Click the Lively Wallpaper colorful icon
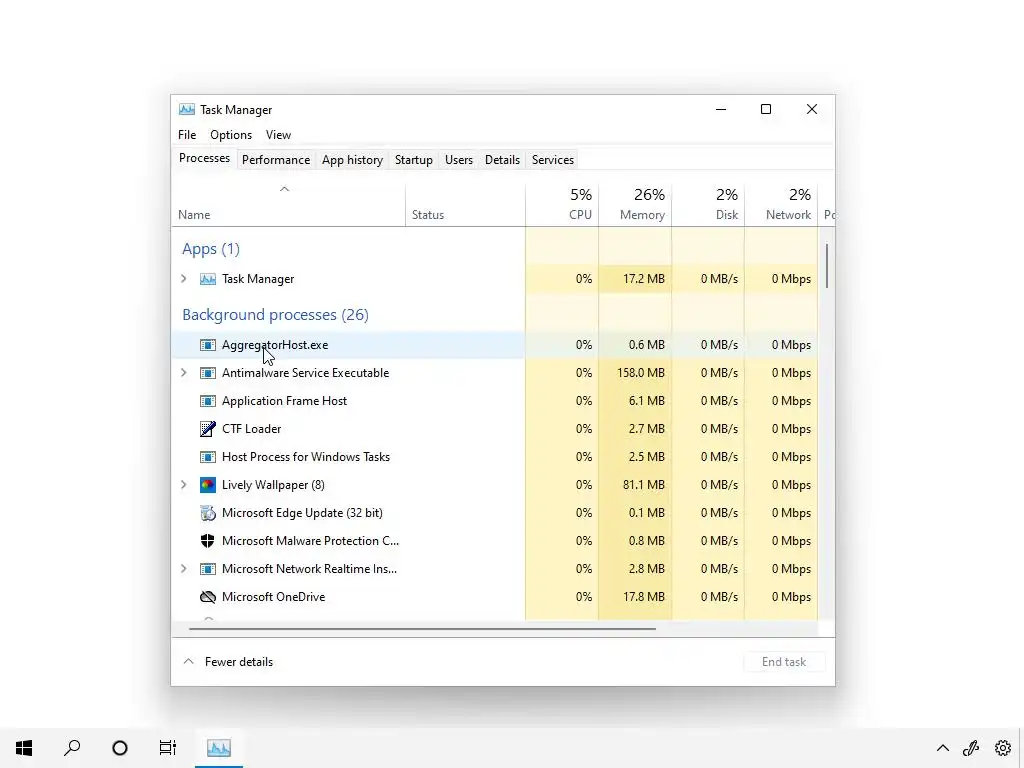The width and height of the screenshot is (1024, 768). click(208, 485)
